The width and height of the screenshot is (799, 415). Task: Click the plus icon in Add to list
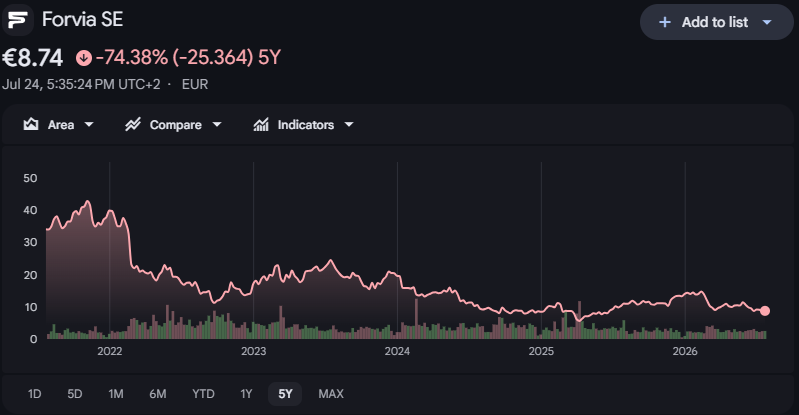click(x=664, y=22)
